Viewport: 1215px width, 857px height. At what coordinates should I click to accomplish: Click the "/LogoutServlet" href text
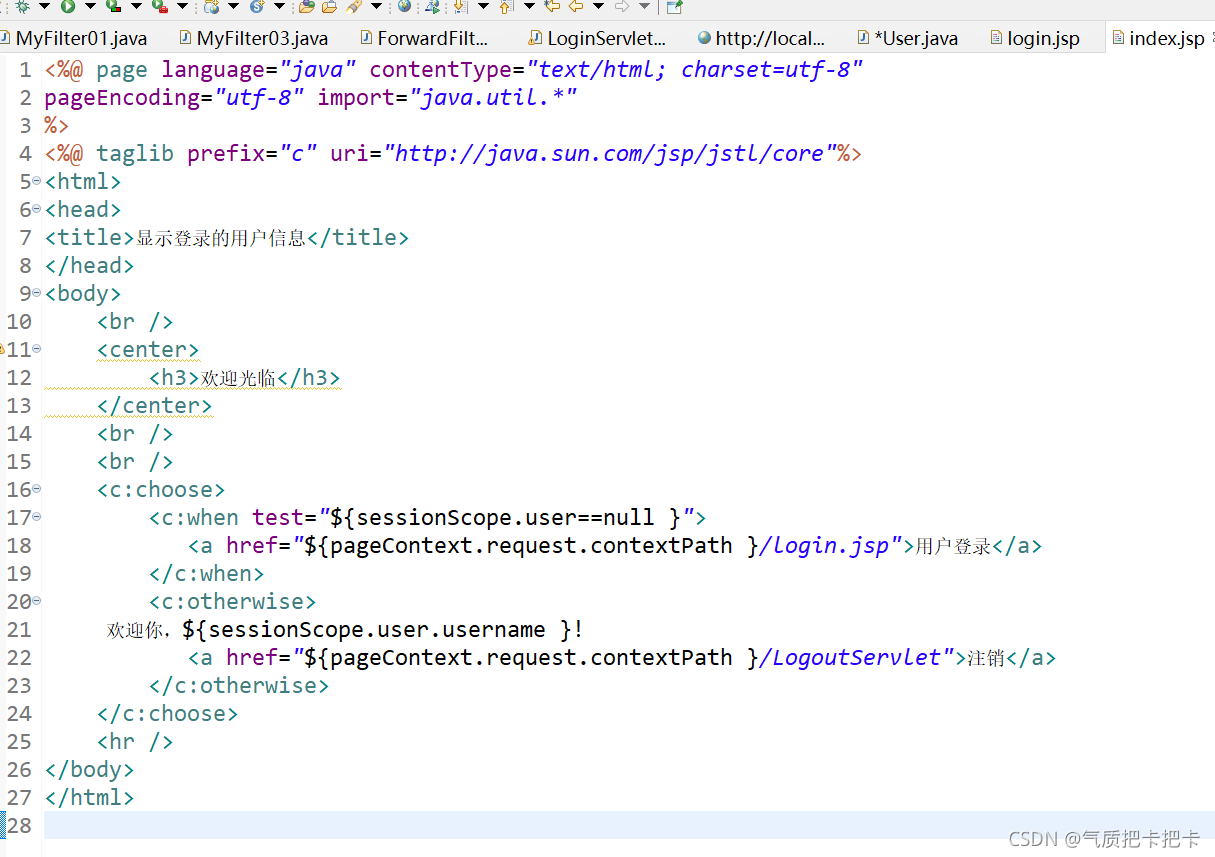[x=851, y=657]
